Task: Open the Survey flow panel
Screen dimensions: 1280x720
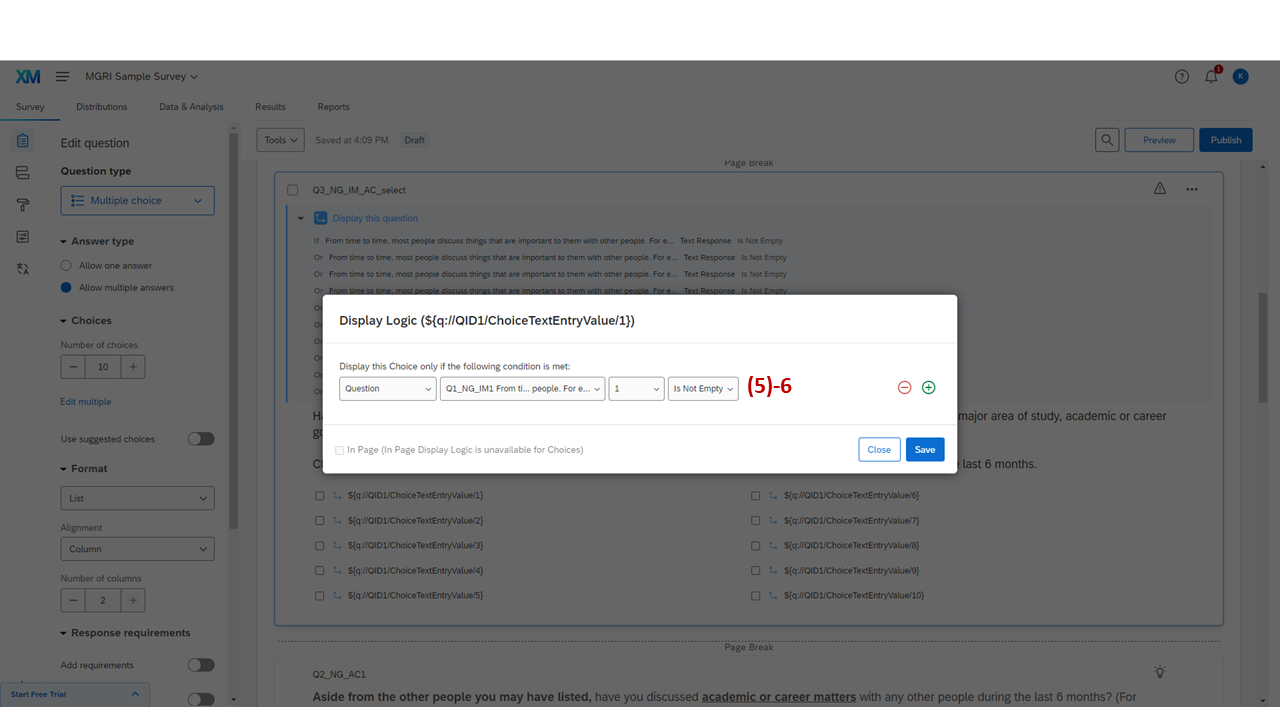Action: pos(22,172)
